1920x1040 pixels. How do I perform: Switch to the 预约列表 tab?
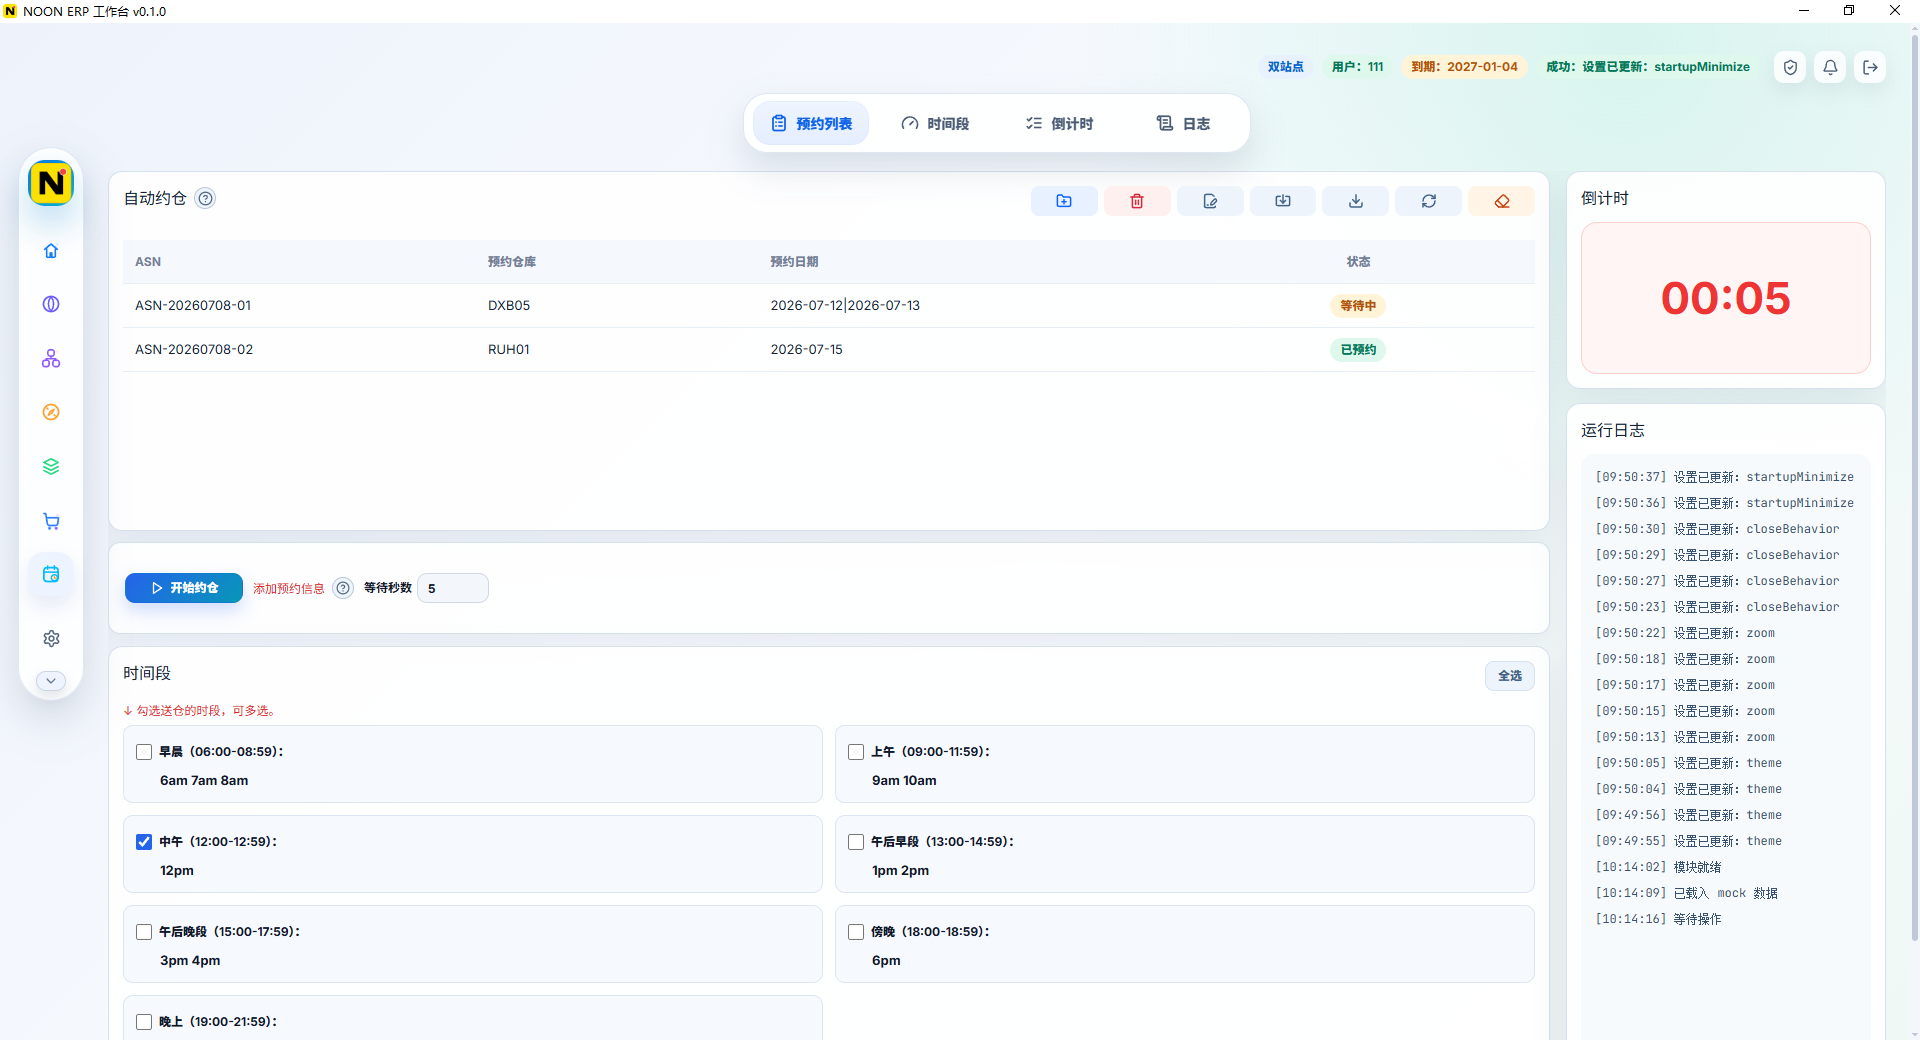click(x=811, y=123)
